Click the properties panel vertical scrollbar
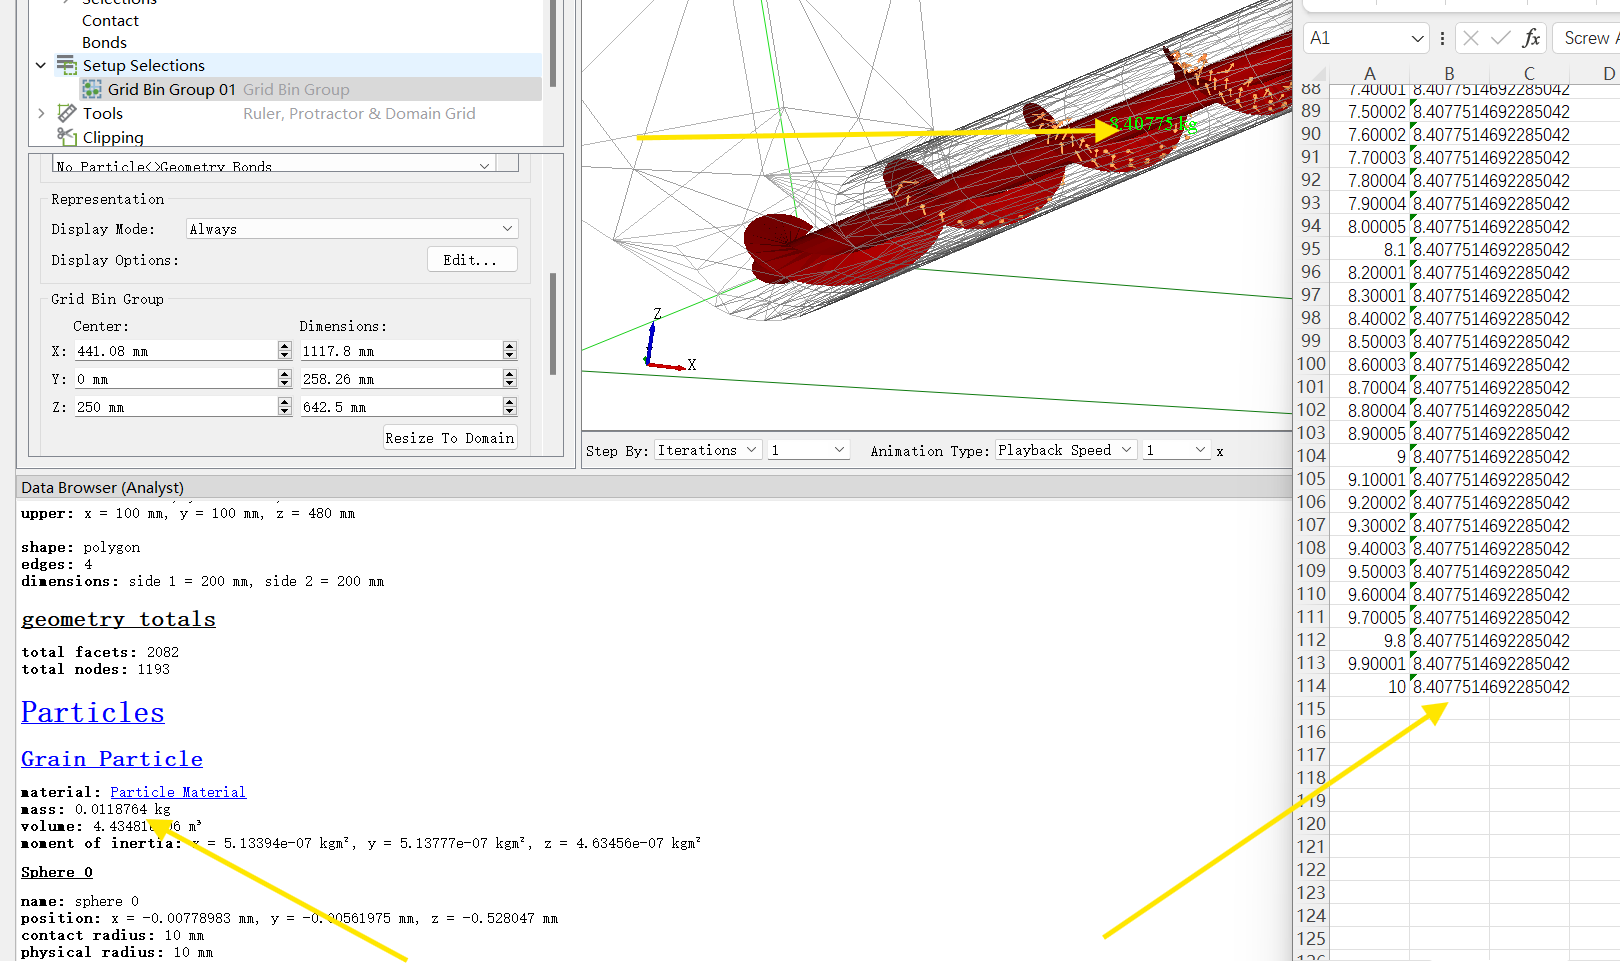This screenshot has width=1620, height=963. pyautogui.click(x=552, y=324)
